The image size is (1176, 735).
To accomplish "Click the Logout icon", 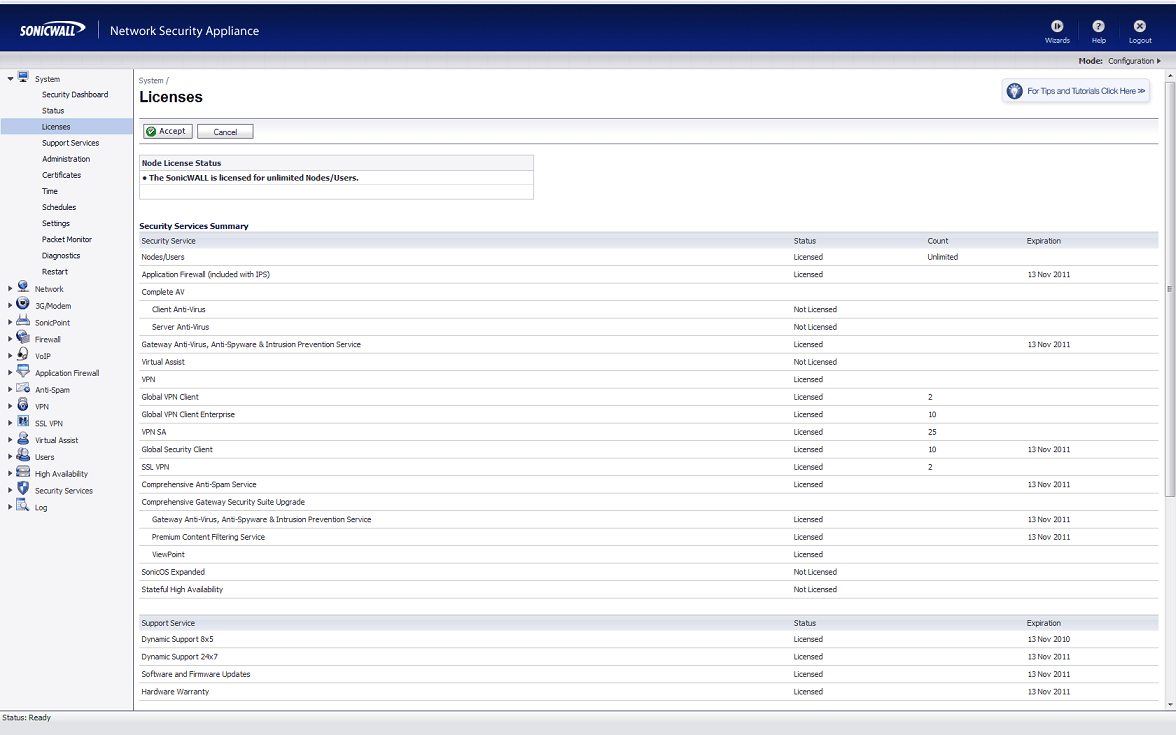I will (x=1139, y=26).
